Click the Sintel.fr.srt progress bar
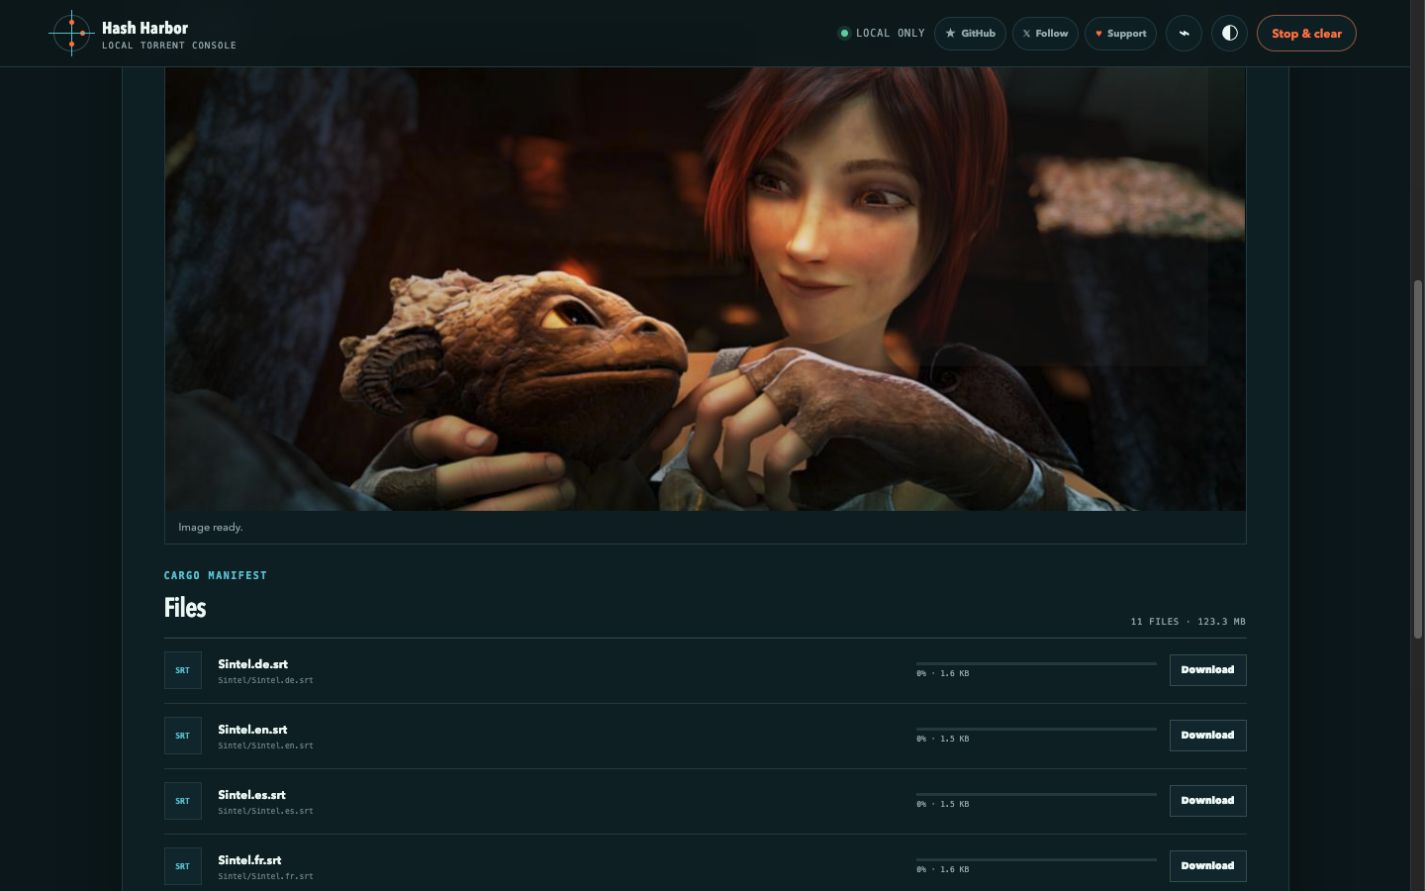Image resolution: width=1425 pixels, height=891 pixels. click(x=1036, y=859)
